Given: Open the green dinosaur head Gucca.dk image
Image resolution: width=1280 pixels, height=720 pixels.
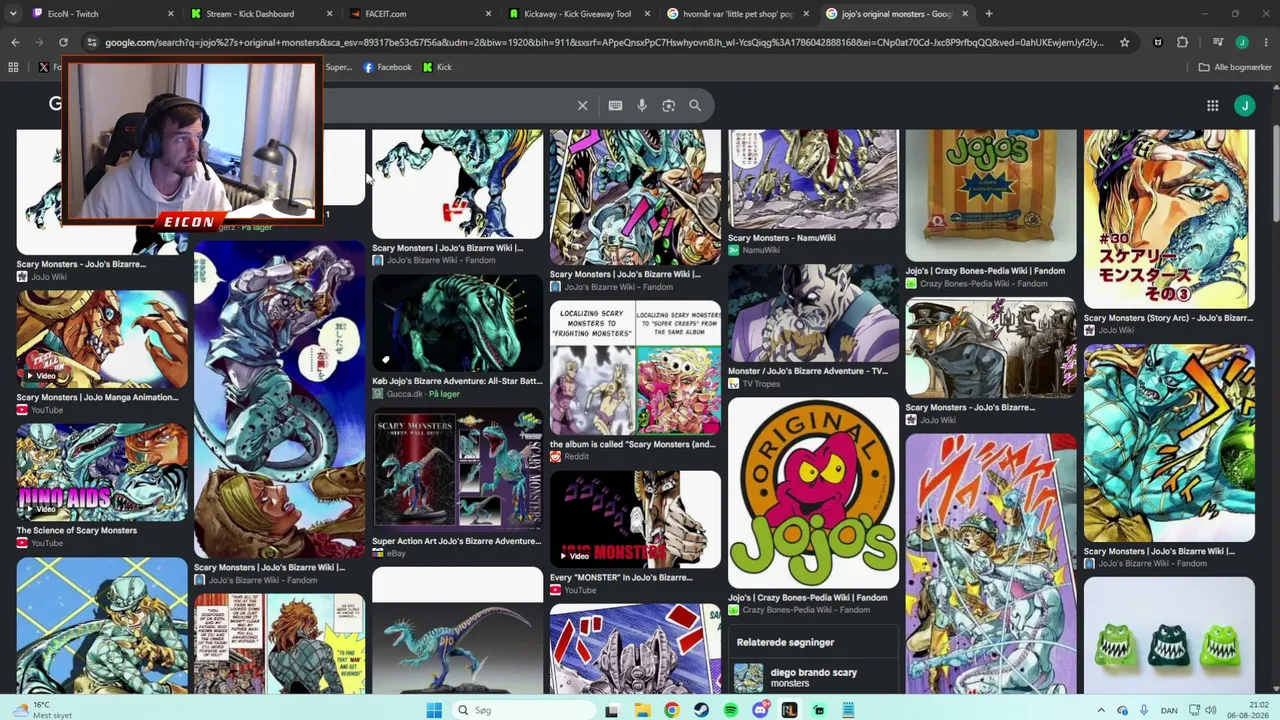Looking at the screenshot, I should [x=457, y=323].
